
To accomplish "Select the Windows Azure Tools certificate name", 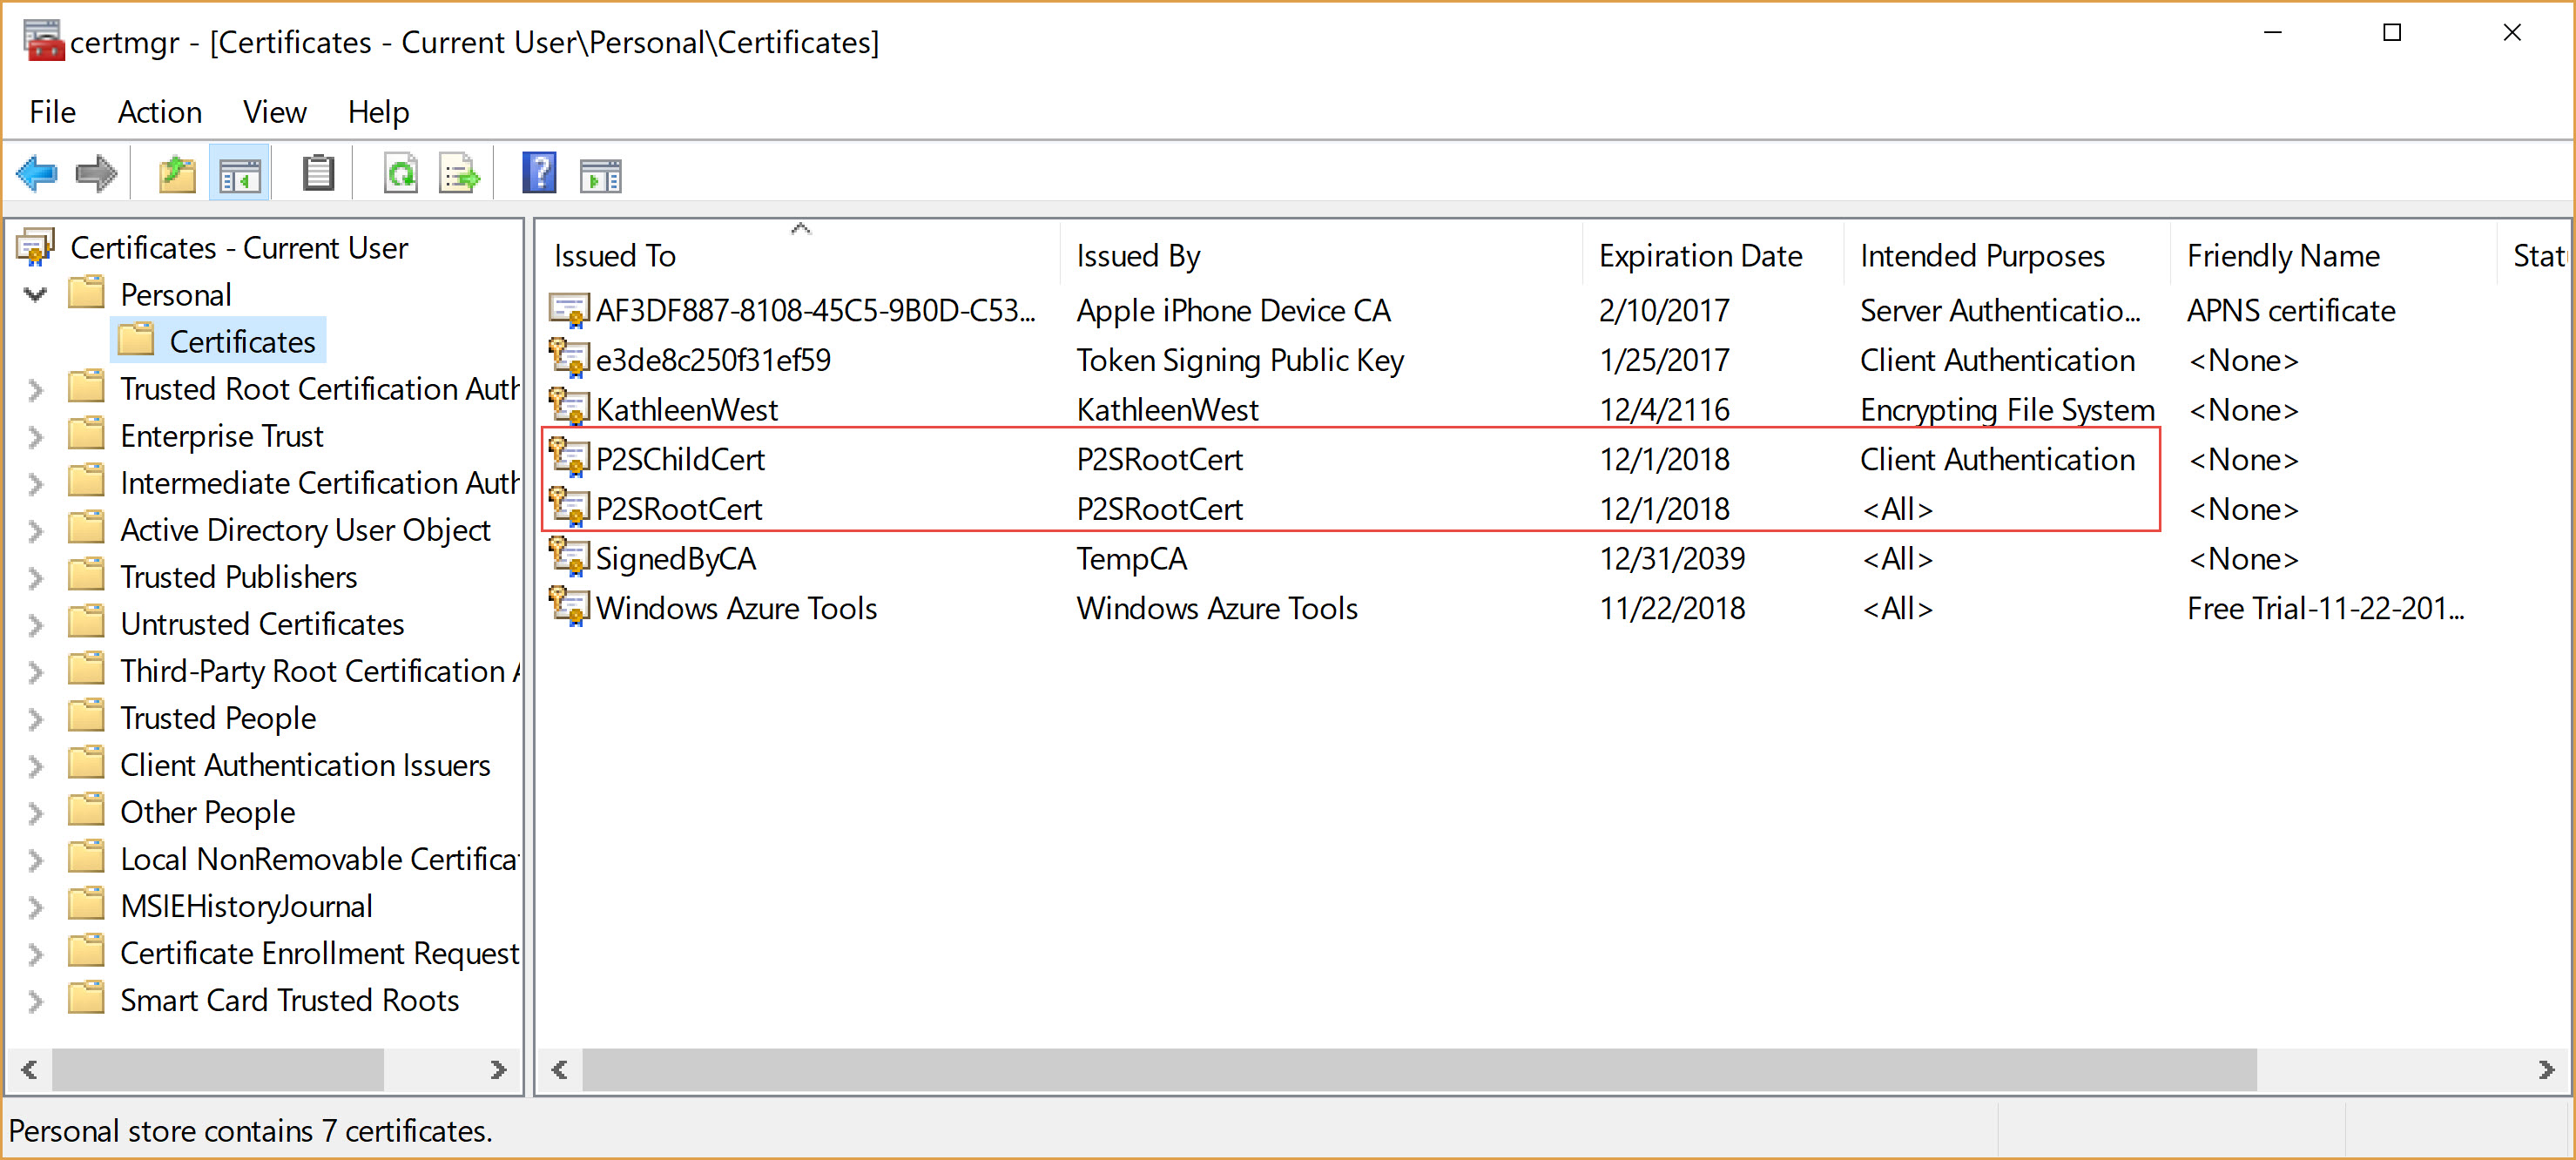I will (x=737, y=608).
